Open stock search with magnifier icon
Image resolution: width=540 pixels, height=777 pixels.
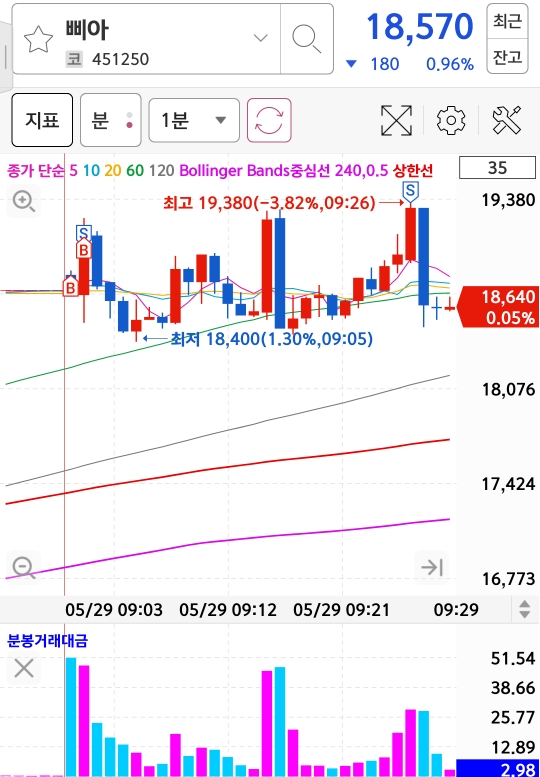307,39
